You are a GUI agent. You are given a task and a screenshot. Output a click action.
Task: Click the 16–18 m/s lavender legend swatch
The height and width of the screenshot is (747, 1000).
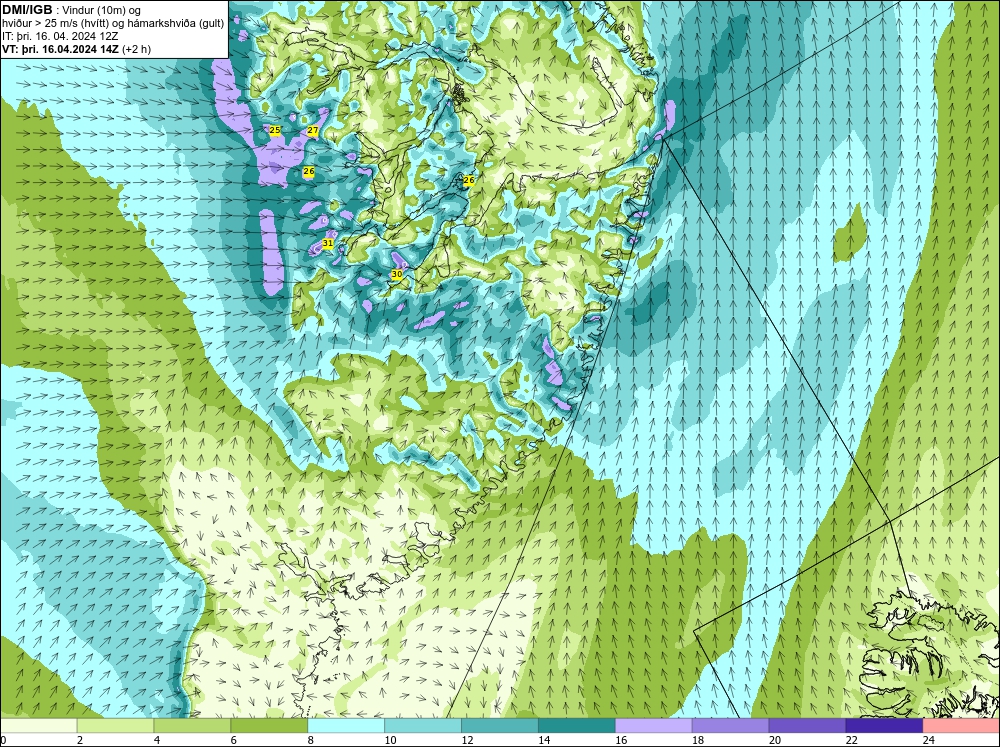[x=654, y=725]
